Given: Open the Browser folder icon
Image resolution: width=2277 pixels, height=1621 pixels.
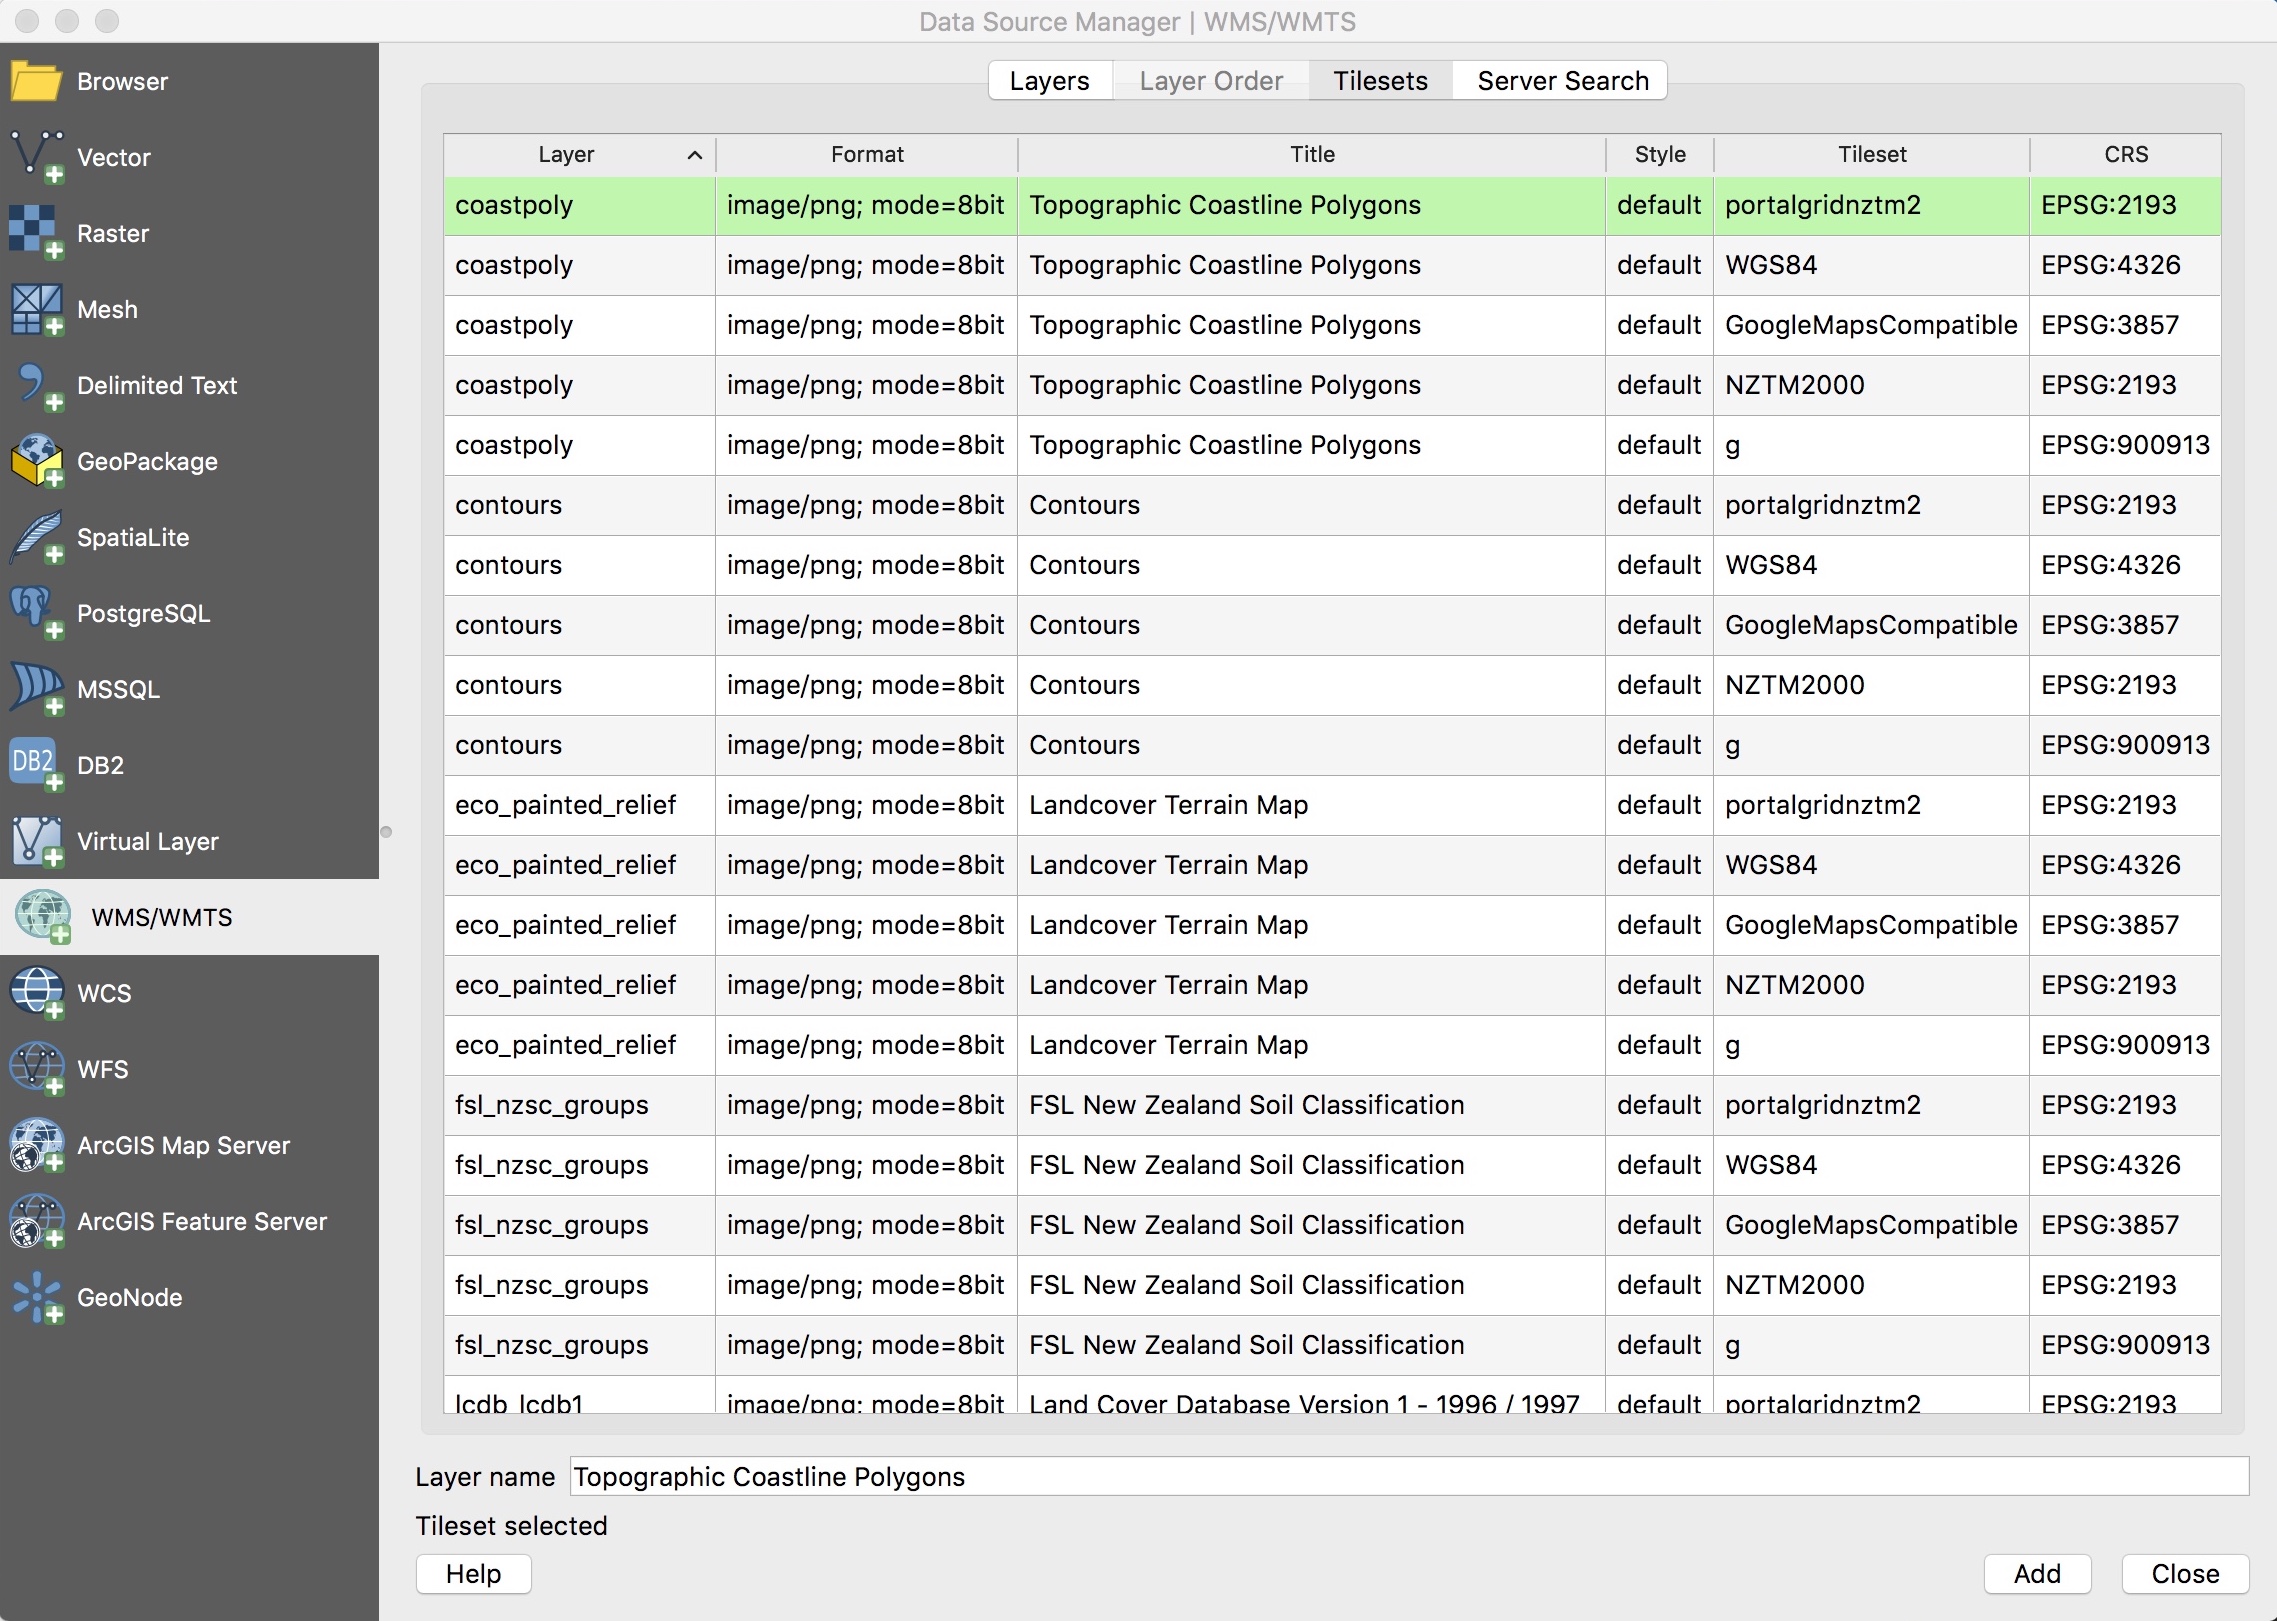Looking at the screenshot, I should tap(36, 81).
